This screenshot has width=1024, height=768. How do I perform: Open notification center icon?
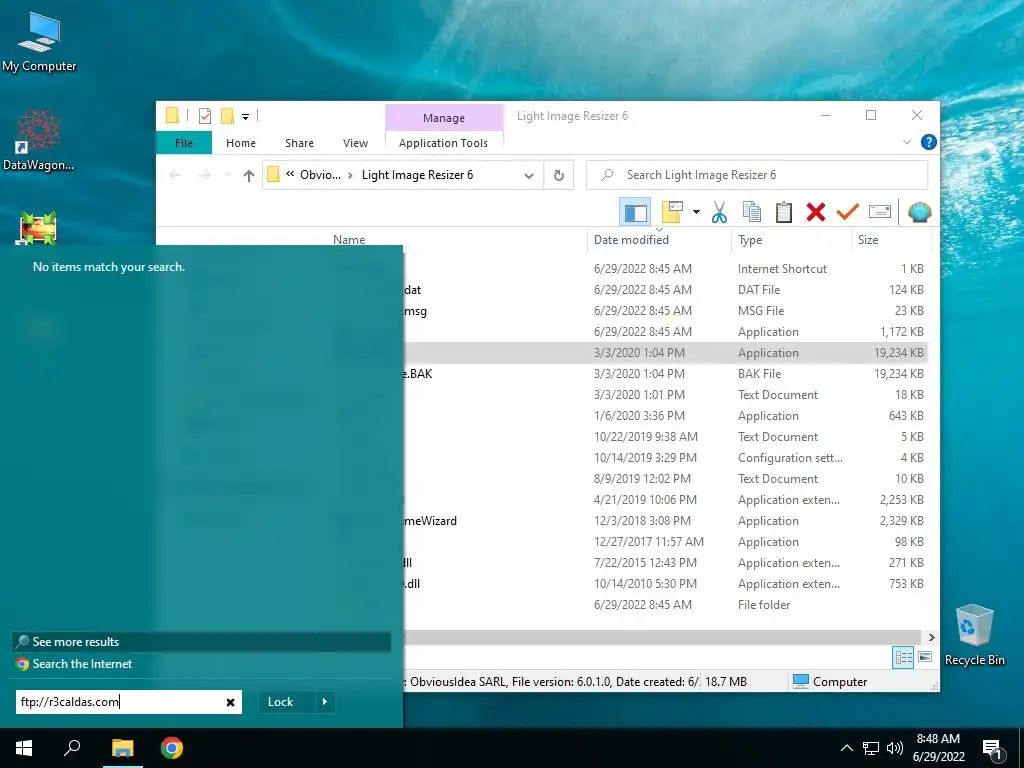(992, 749)
